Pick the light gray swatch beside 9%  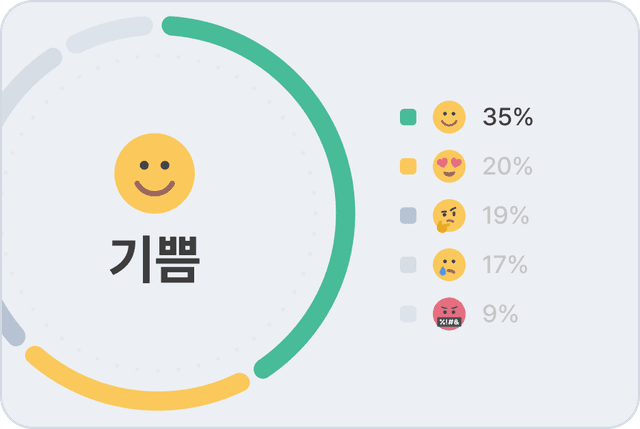pos(408,314)
